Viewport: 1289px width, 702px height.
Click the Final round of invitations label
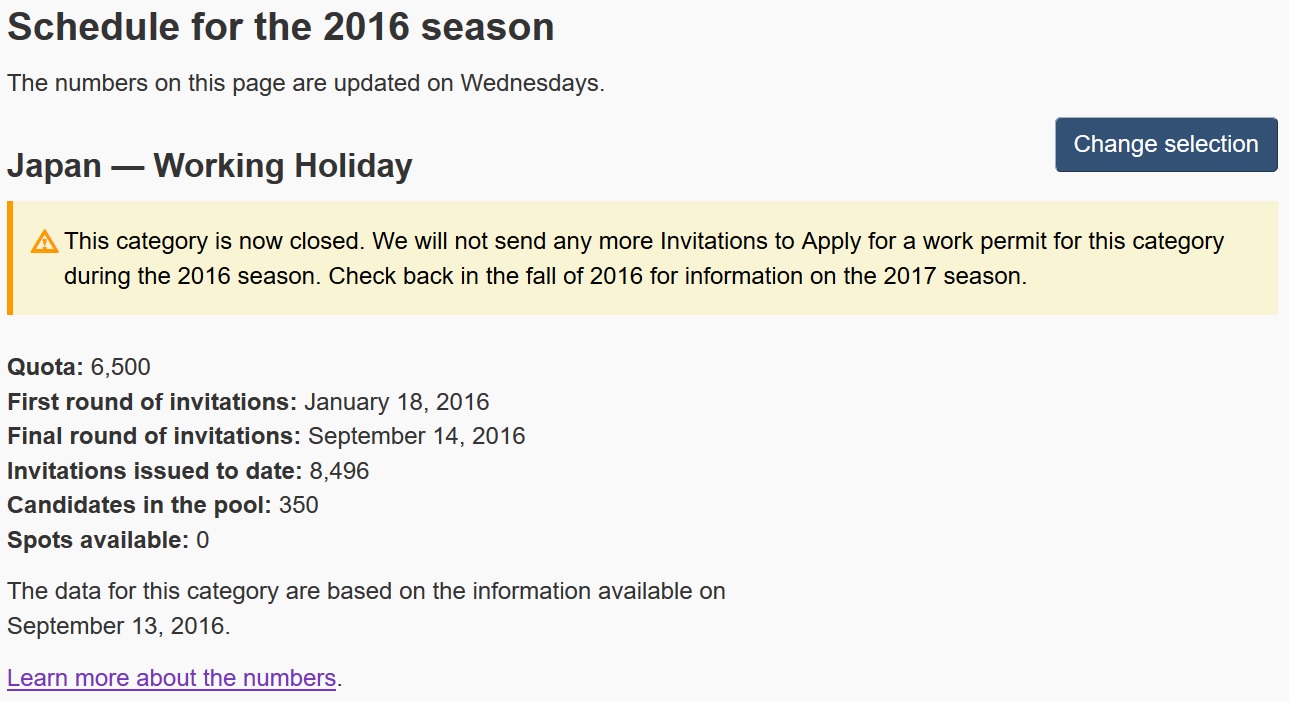(x=154, y=436)
